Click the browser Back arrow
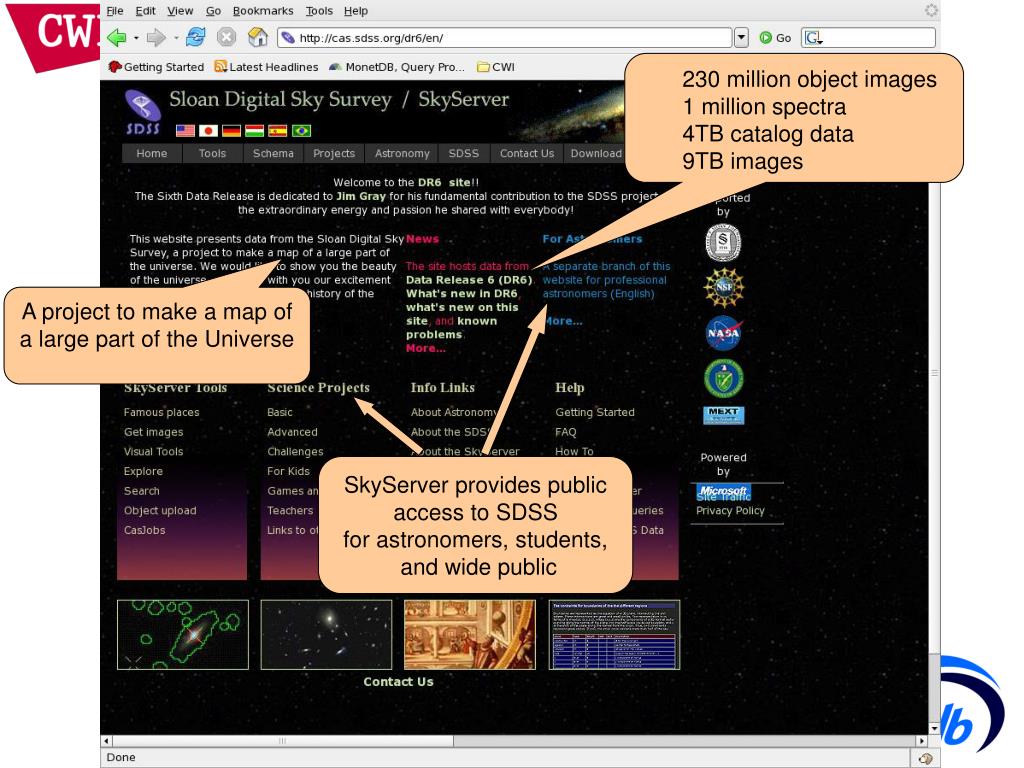Screen dimensions: 1024x768 (117, 38)
